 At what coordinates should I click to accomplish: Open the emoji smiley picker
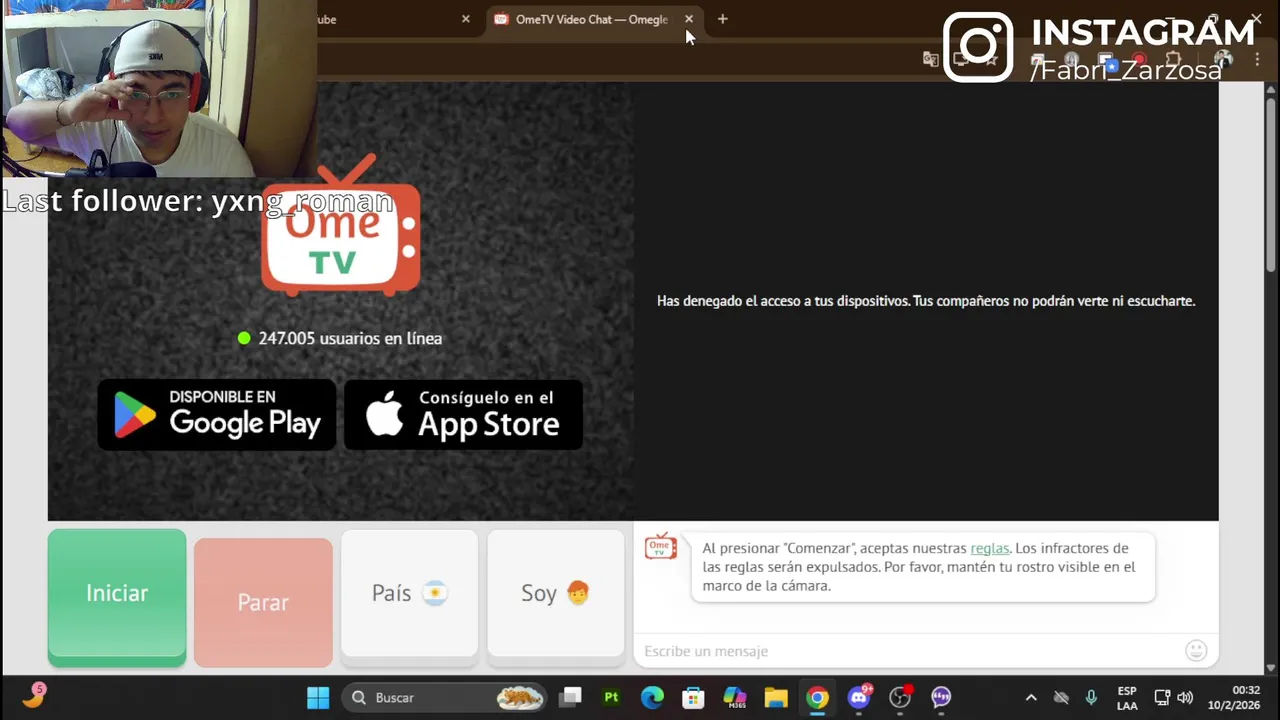coord(1196,651)
